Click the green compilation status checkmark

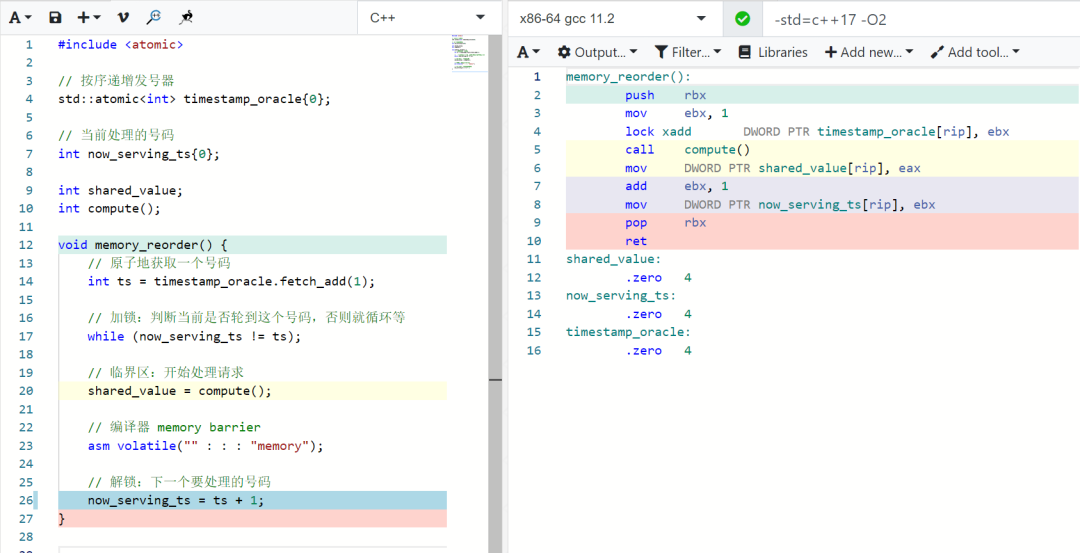pyautogui.click(x=742, y=19)
